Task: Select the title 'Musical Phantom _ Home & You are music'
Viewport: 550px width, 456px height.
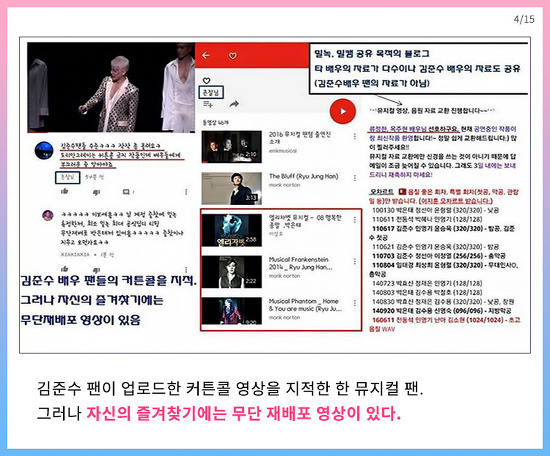Action: click(x=305, y=305)
